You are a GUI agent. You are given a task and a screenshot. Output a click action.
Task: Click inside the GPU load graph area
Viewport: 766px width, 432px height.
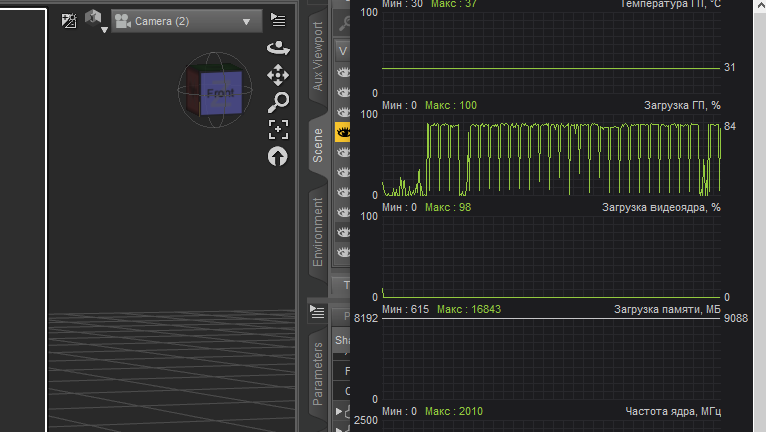pos(551,155)
